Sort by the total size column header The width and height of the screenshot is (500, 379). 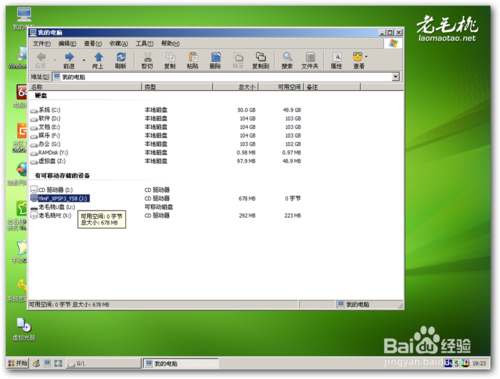(236, 87)
